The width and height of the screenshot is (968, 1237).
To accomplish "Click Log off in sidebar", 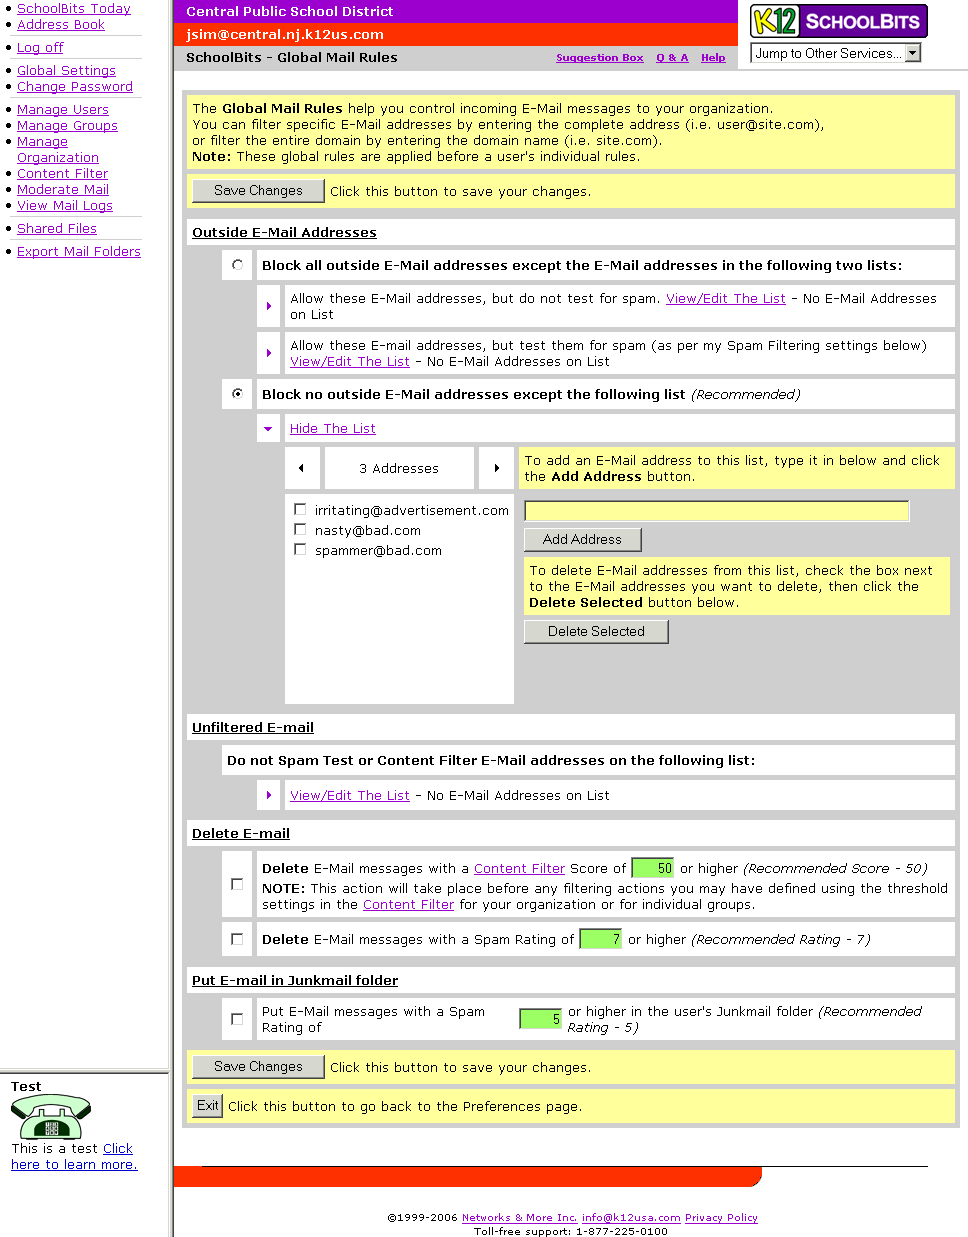I will coord(40,47).
